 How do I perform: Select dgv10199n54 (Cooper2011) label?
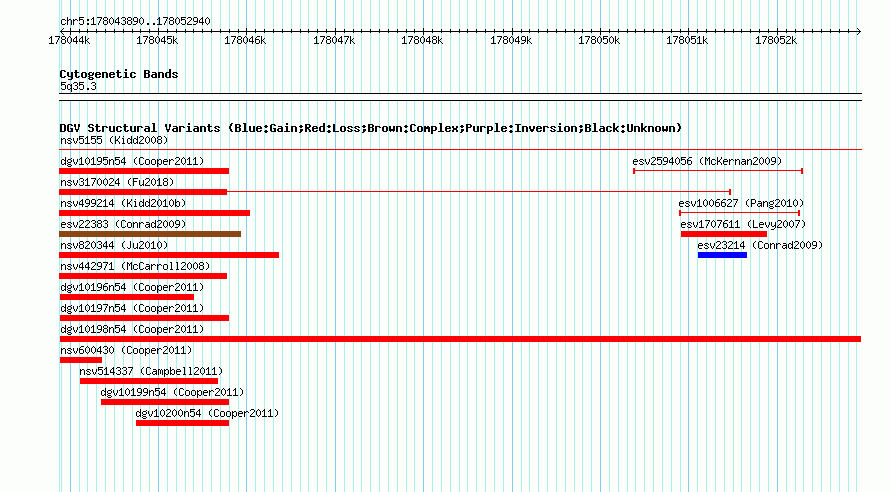click(172, 392)
